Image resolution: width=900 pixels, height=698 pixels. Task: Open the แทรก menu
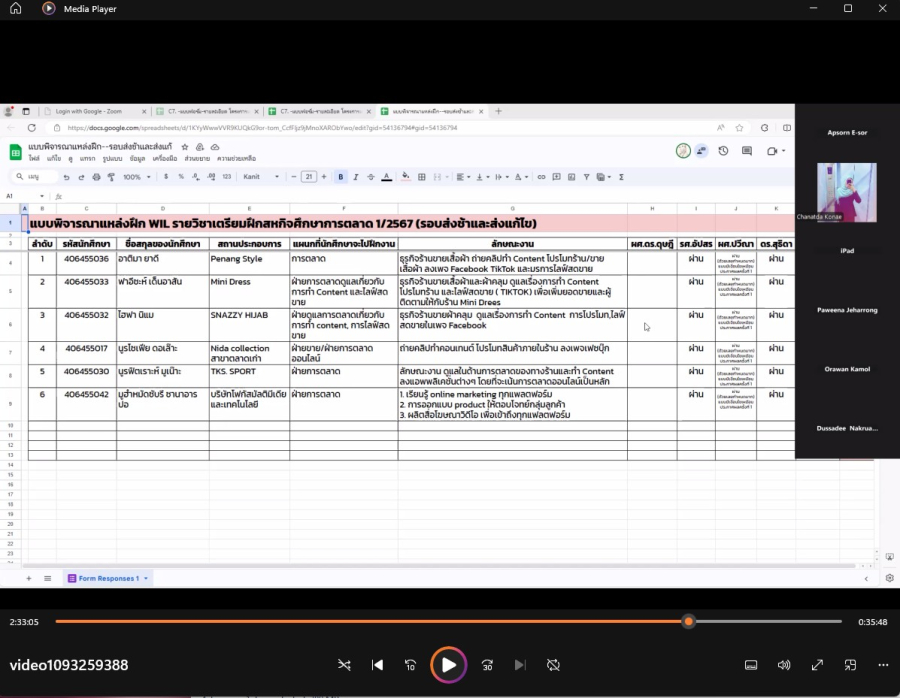(88, 158)
